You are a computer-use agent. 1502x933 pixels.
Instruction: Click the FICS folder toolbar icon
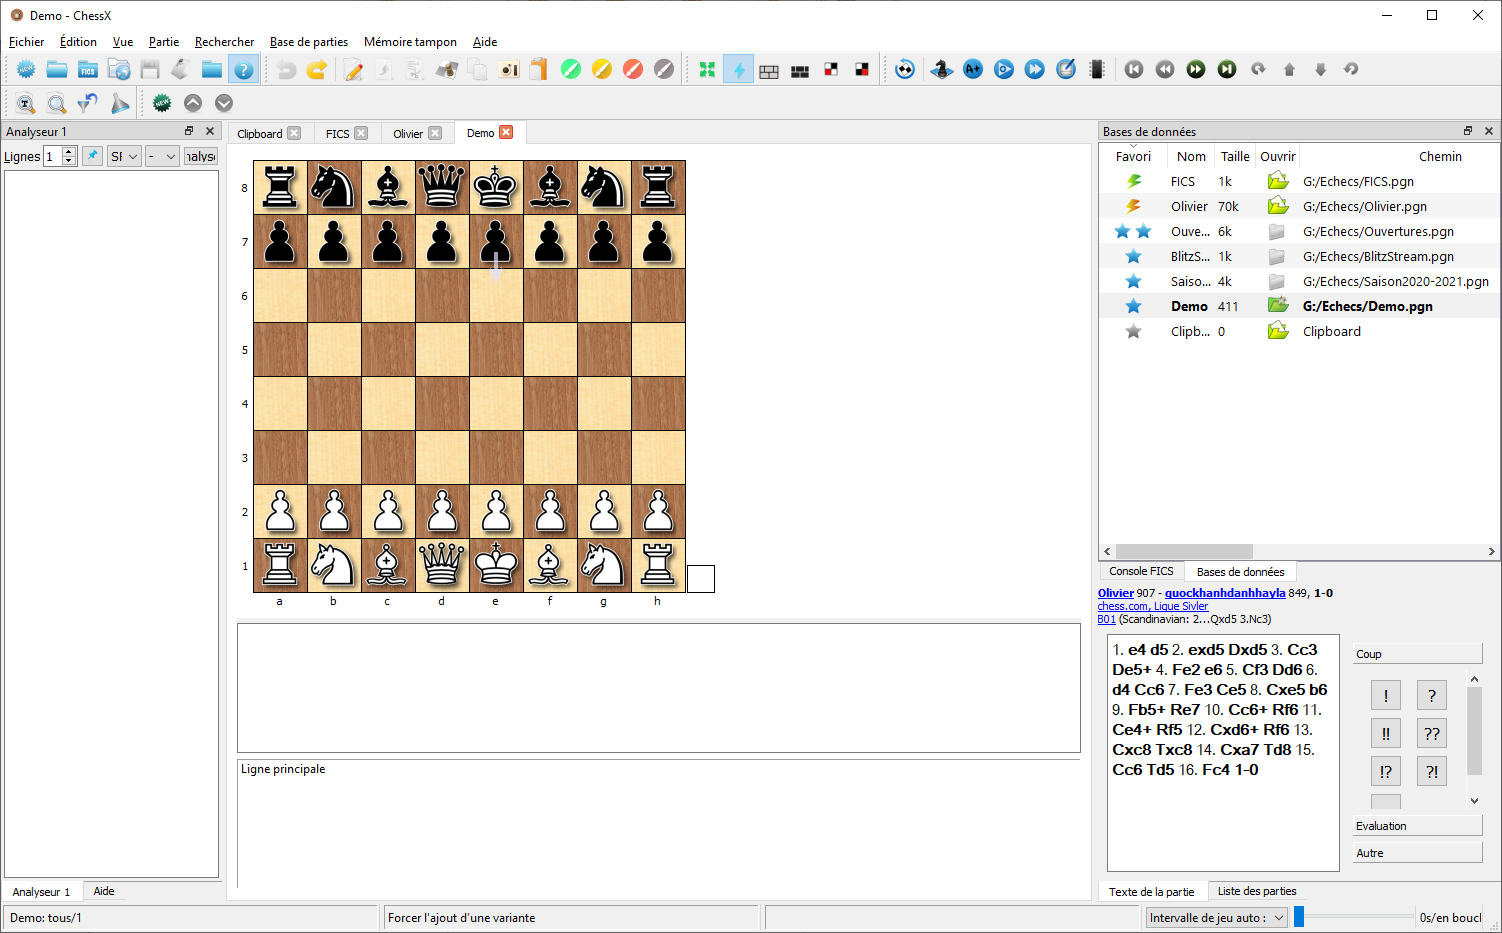(88, 69)
